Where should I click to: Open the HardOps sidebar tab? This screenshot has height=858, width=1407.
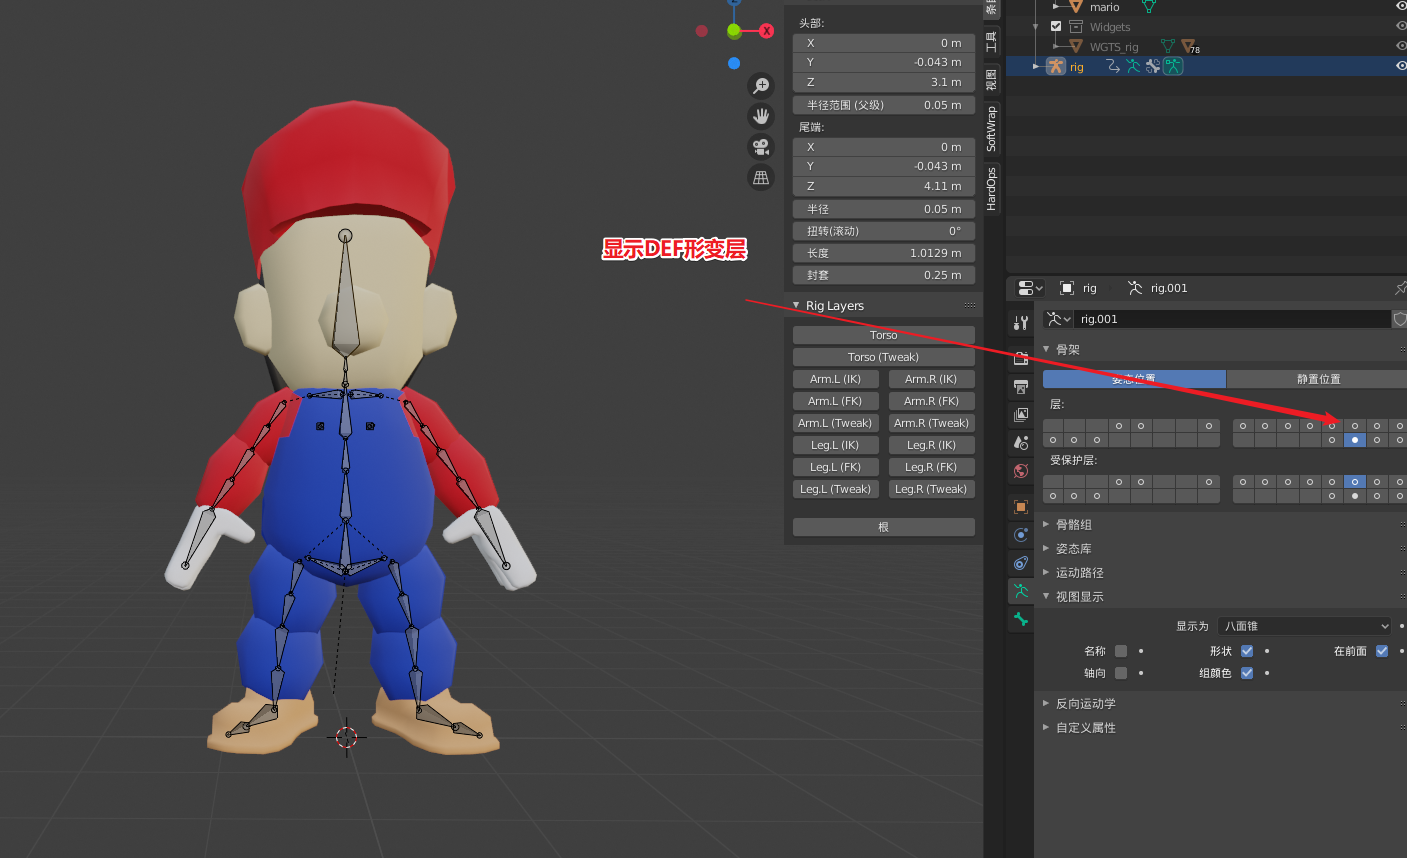[x=991, y=189]
